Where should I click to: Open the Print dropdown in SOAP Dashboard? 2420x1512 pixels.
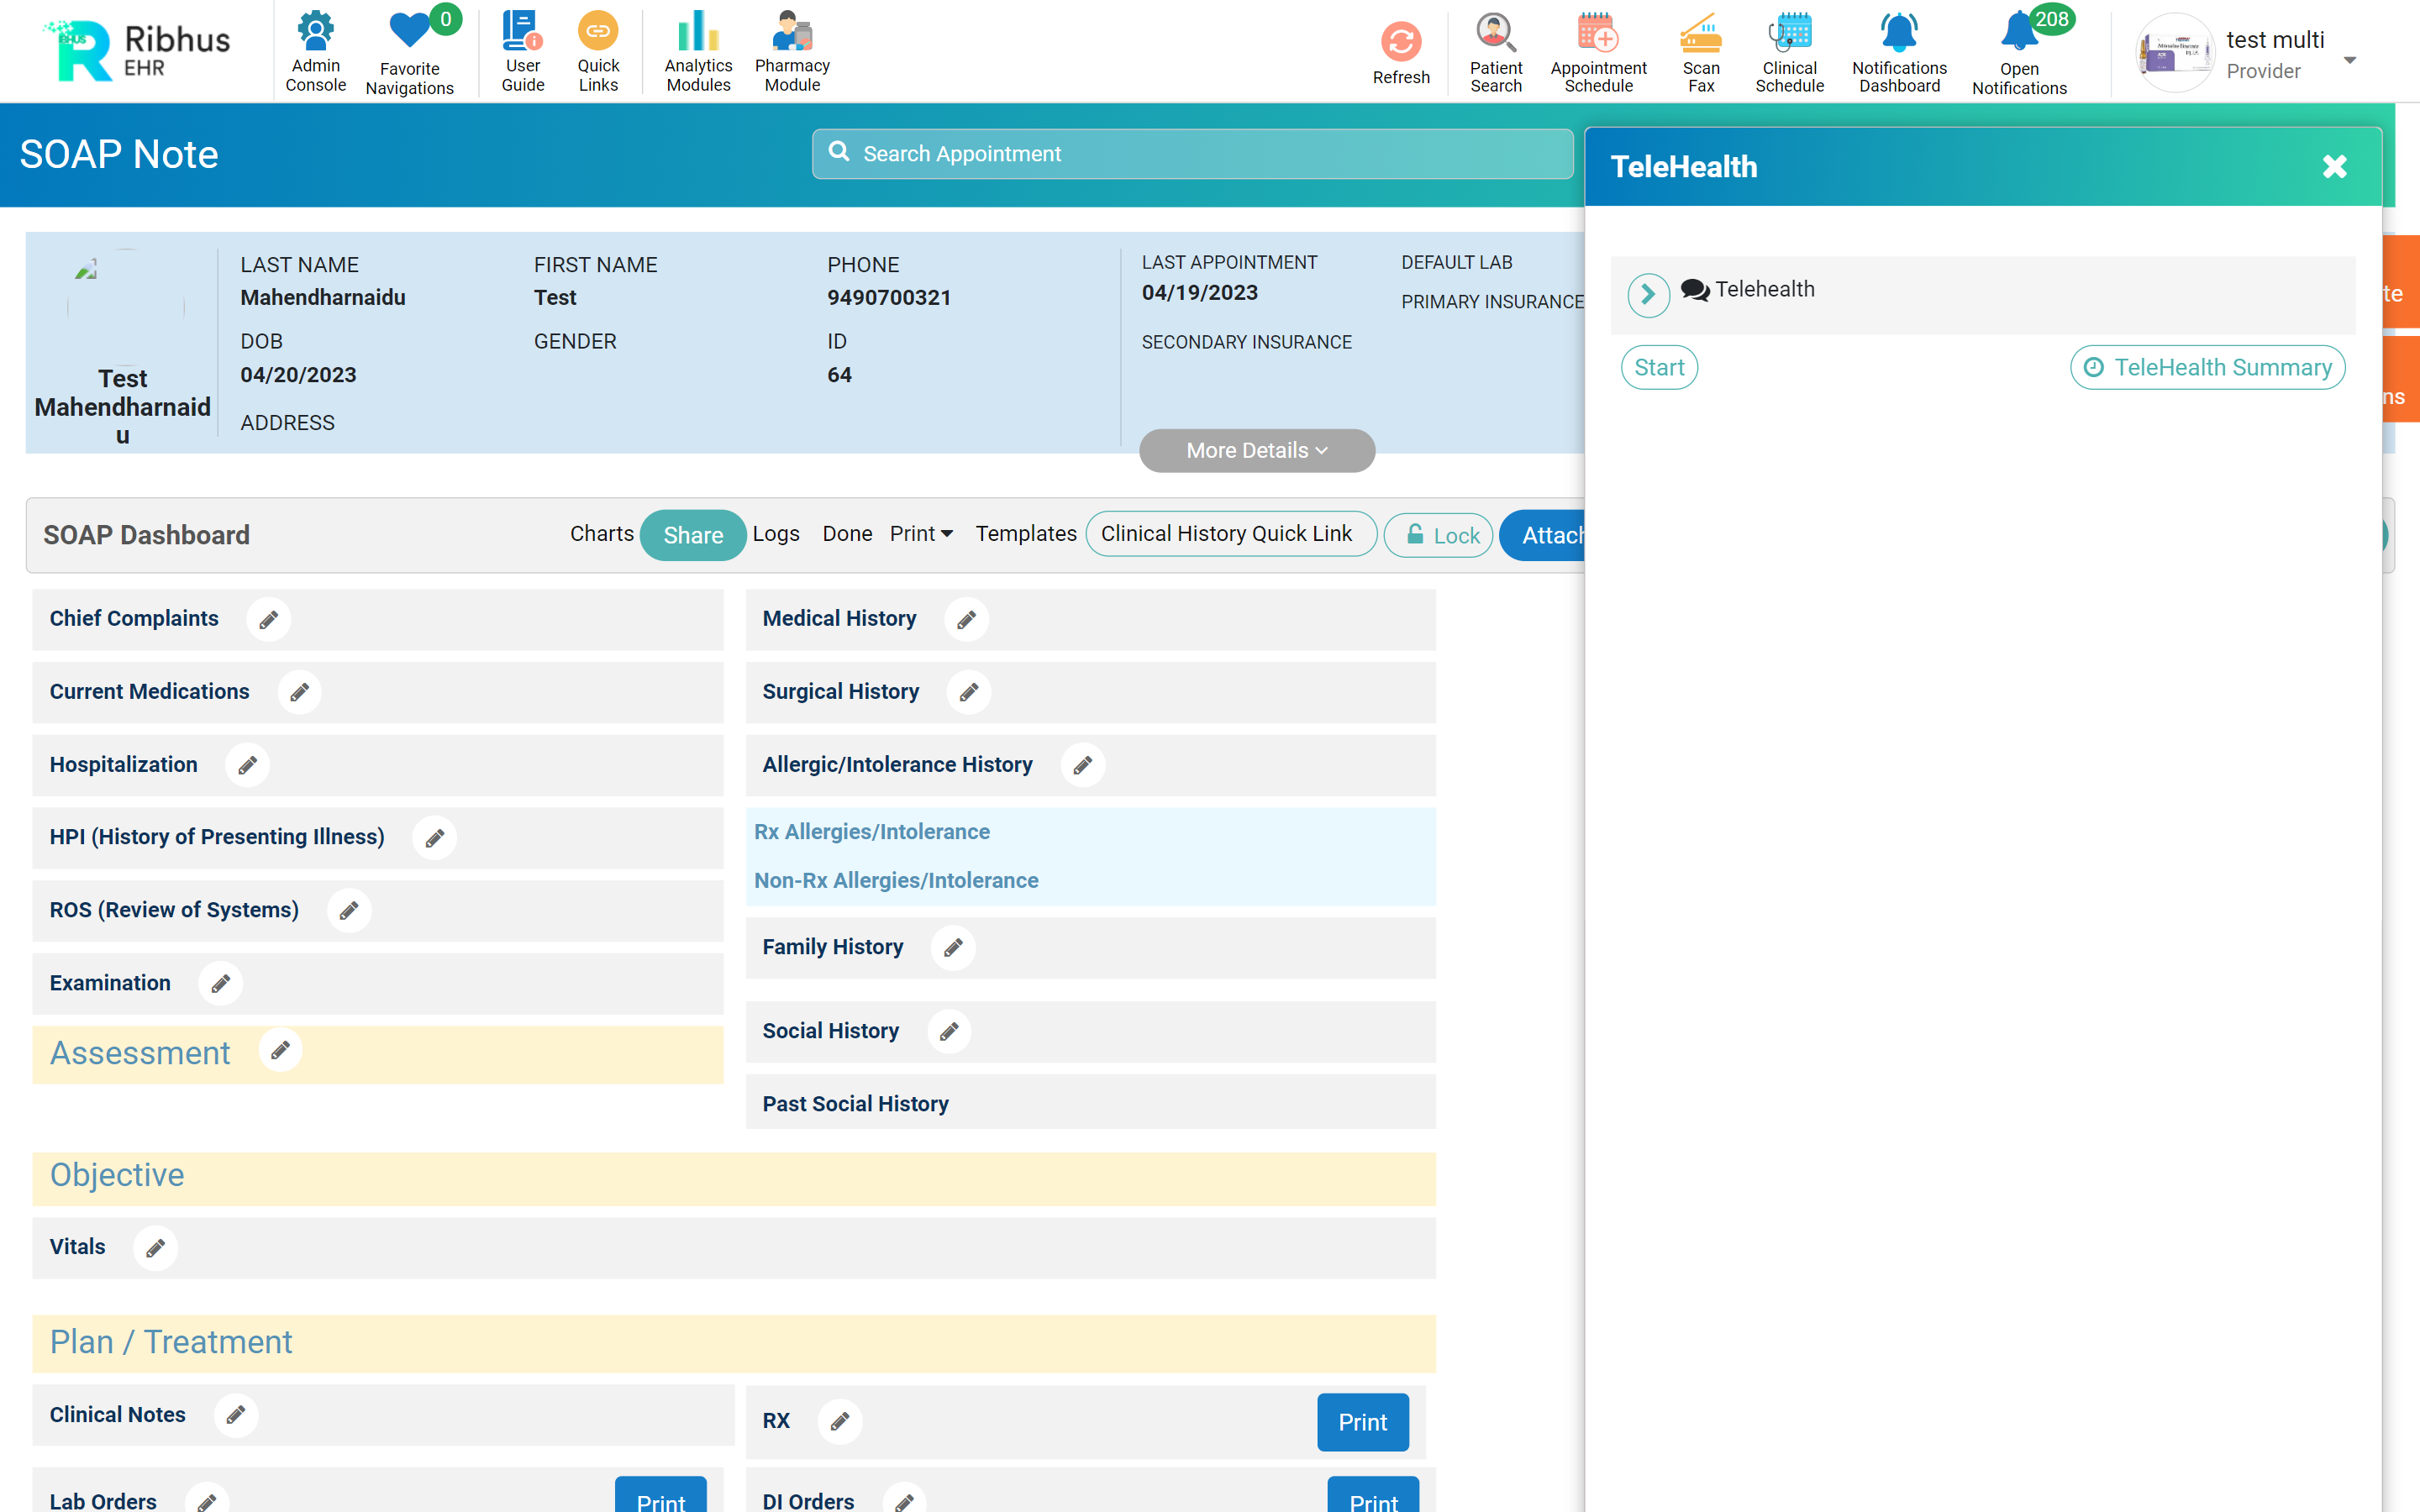click(x=921, y=534)
